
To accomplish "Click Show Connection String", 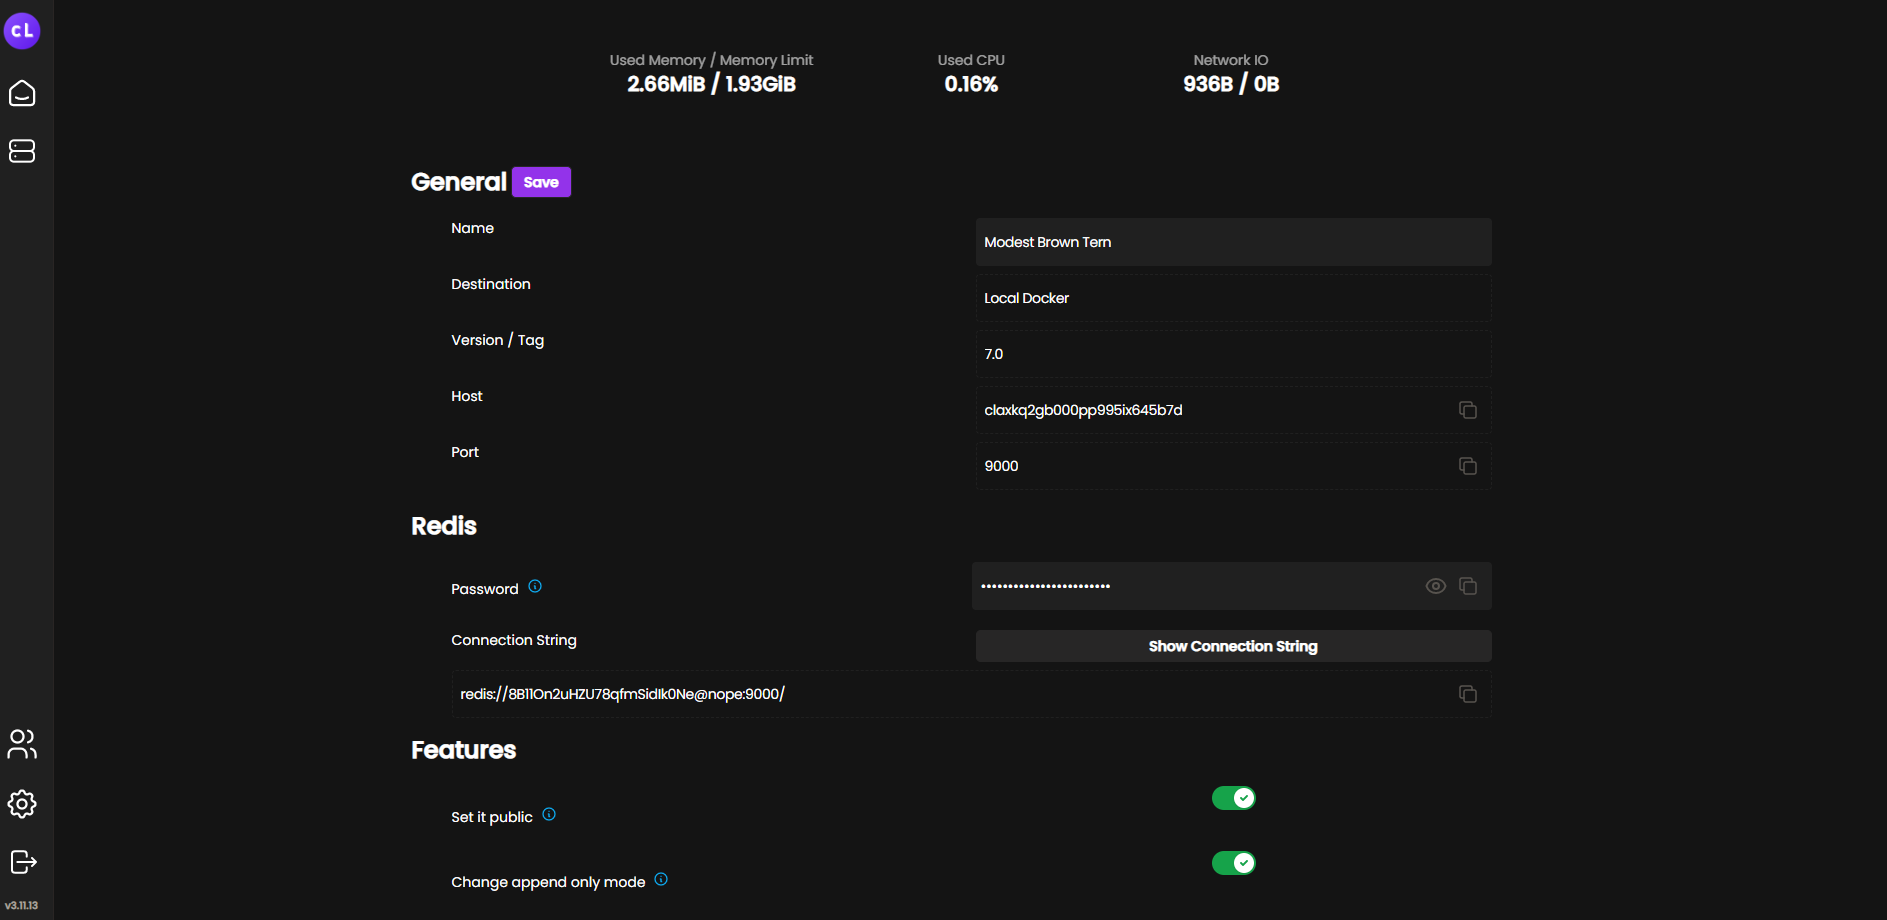I will pos(1232,646).
